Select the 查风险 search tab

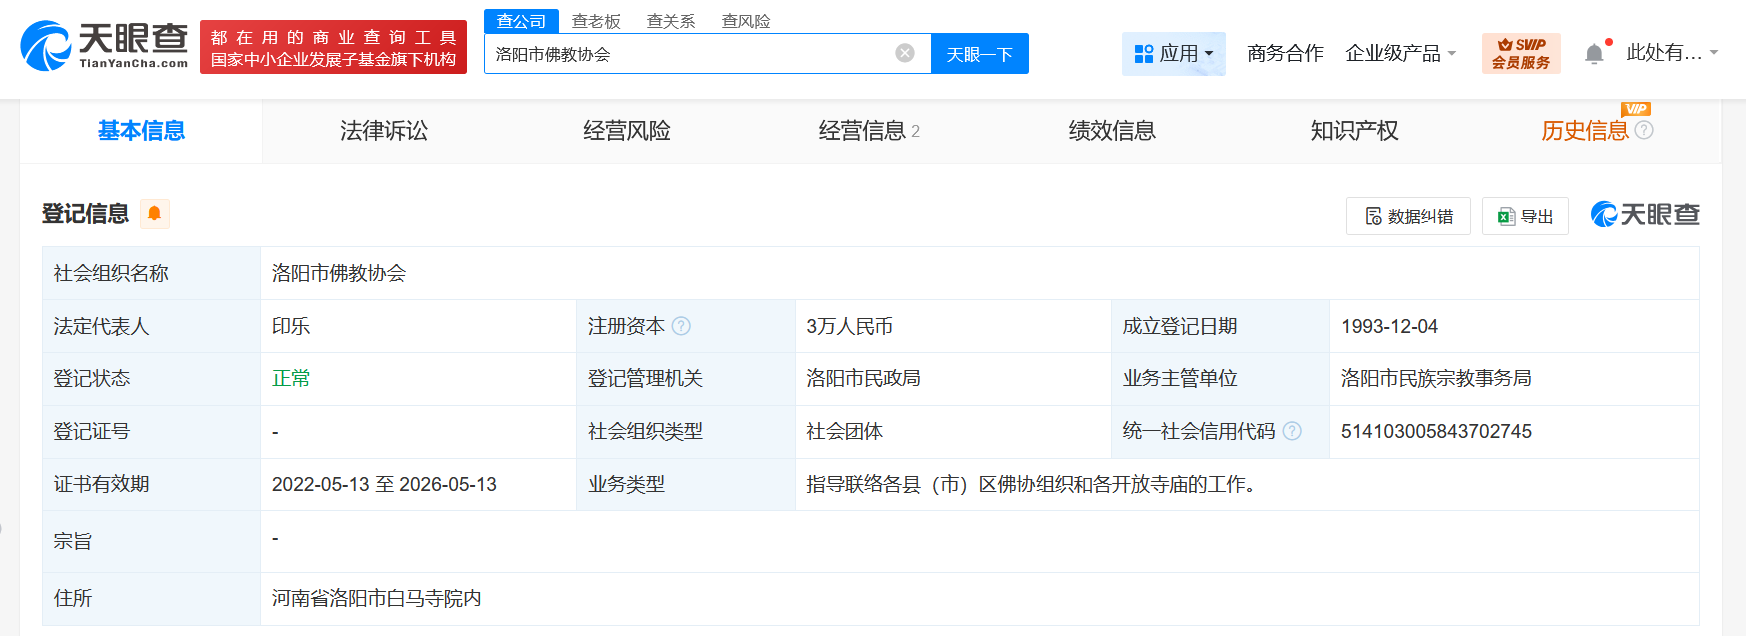(x=746, y=21)
